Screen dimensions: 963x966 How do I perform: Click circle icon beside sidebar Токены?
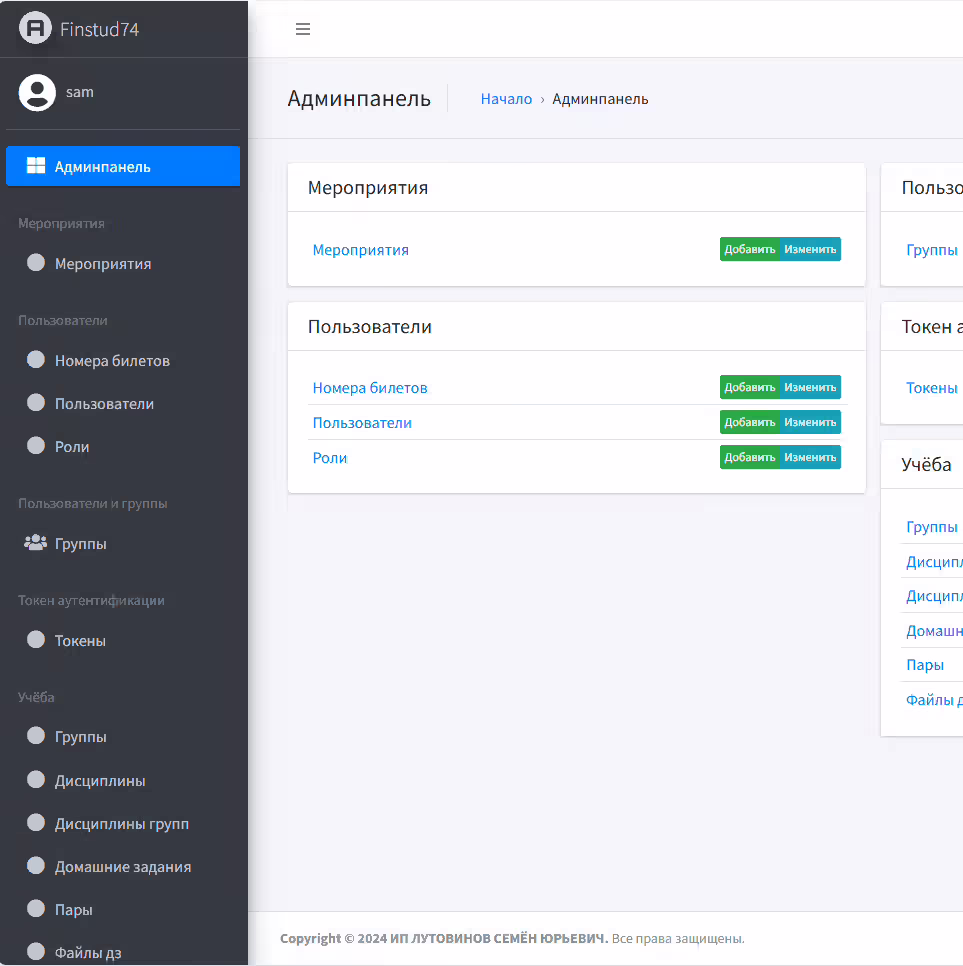tap(36, 639)
